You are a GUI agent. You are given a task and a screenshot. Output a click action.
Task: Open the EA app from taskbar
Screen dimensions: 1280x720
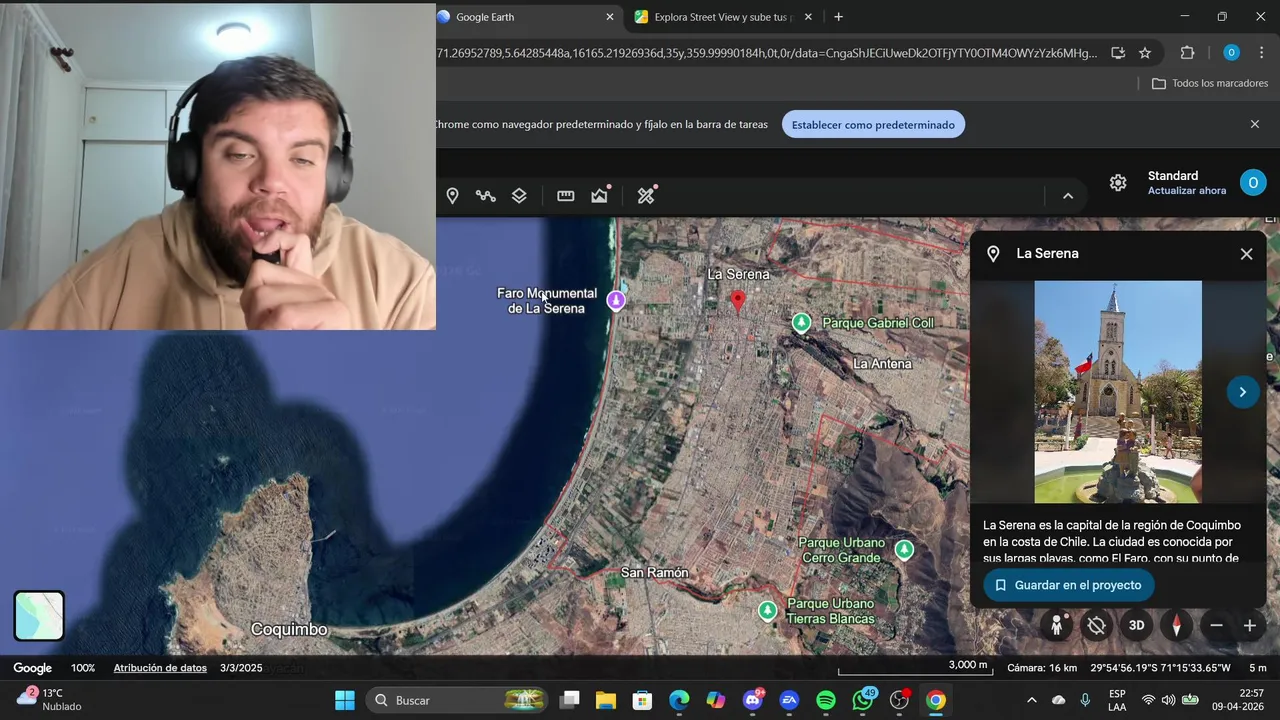pyautogui.click(x=789, y=700)
